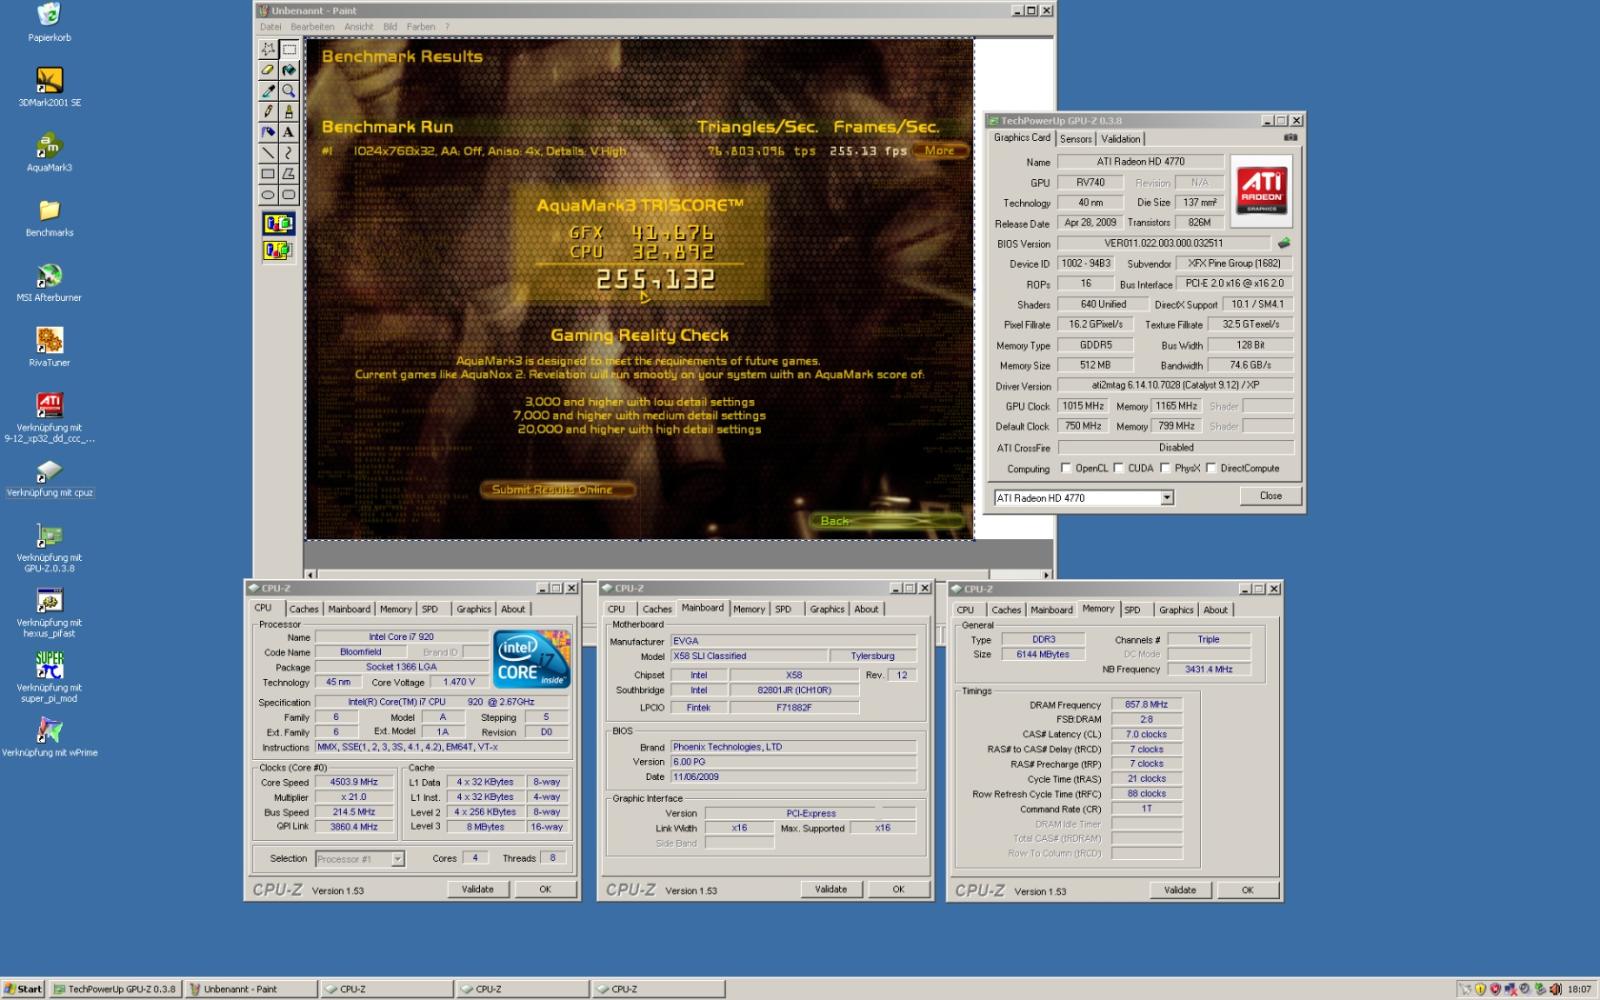
Task: Choose the Text tool in Paint
Action: tap(289, 132)
